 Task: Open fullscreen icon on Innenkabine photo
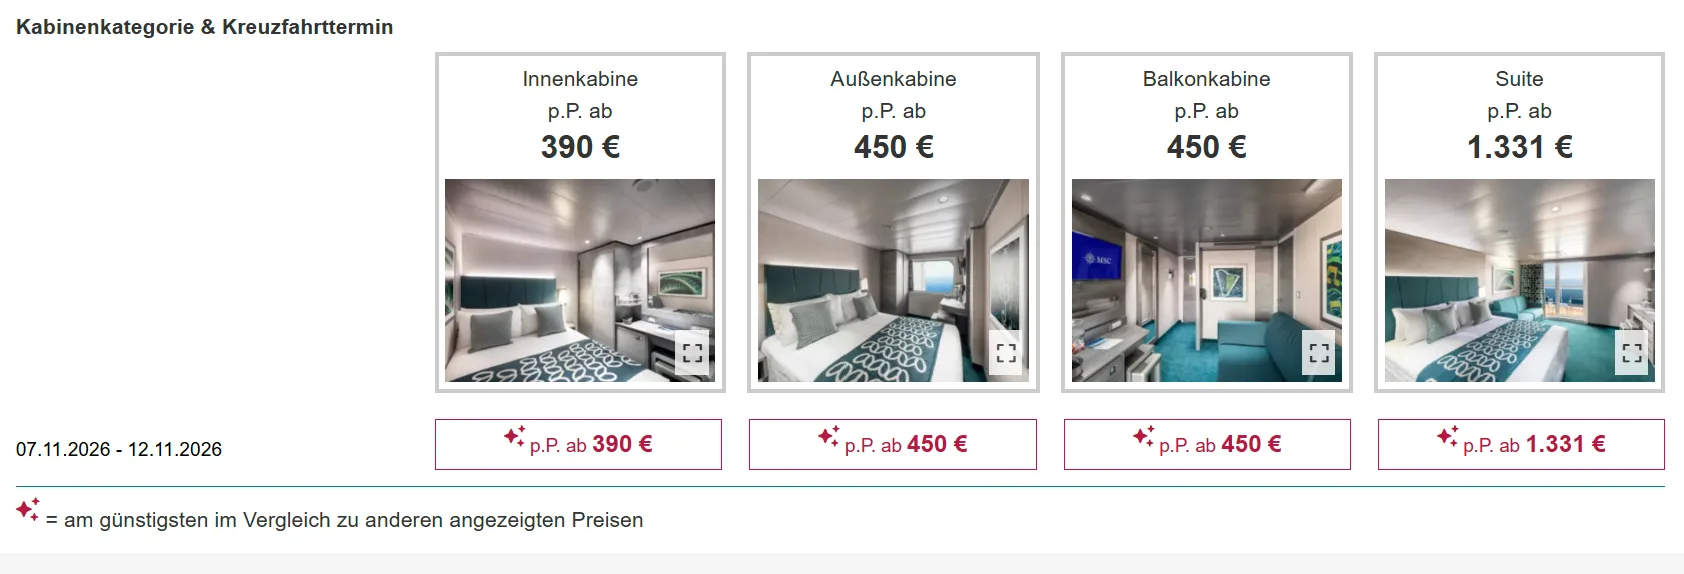pos(692,353)
